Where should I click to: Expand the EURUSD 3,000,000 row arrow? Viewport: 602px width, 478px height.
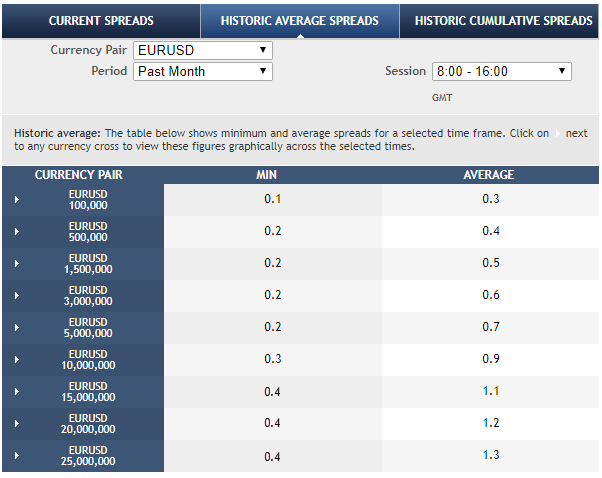click(x=17, y=296)
